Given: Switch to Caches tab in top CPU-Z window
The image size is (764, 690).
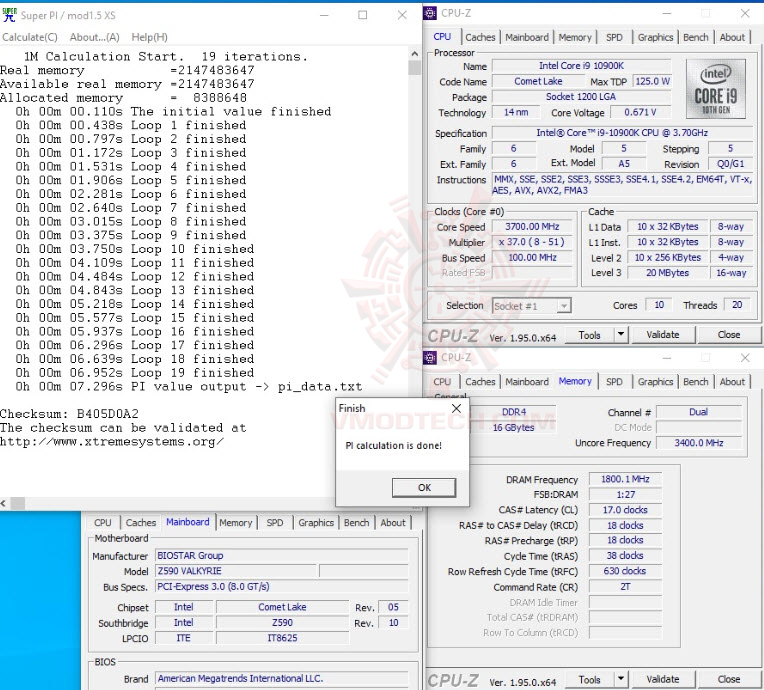Looking at the screenshot, I should tap(480, 37).
